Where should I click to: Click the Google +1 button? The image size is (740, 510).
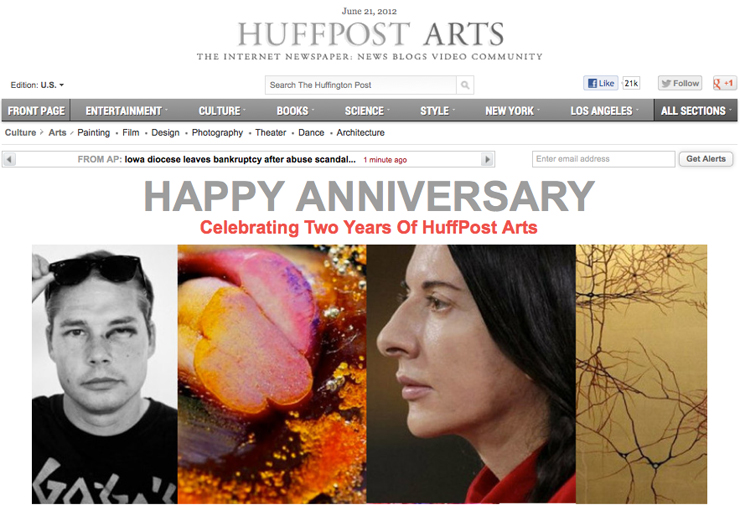[724, 84]
